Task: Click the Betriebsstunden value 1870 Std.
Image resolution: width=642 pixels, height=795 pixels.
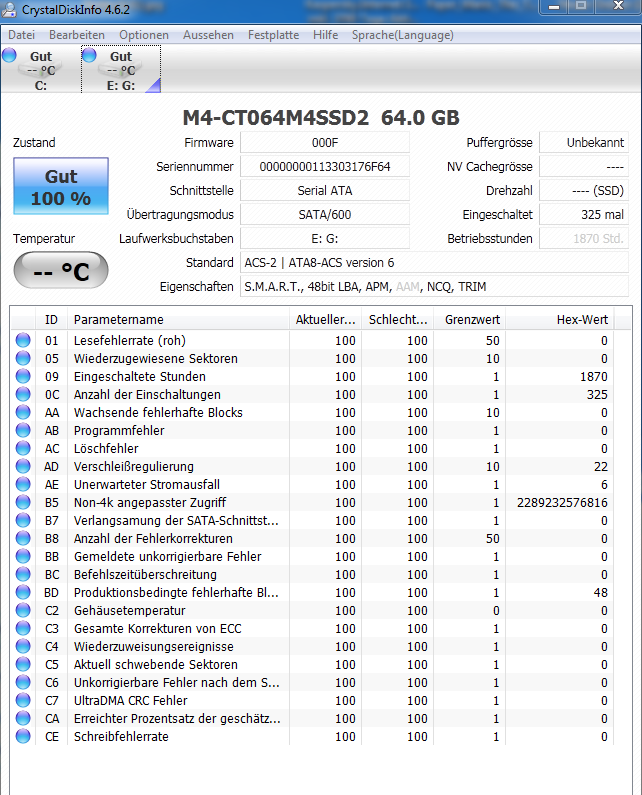Action: click(x=584, y=238)
